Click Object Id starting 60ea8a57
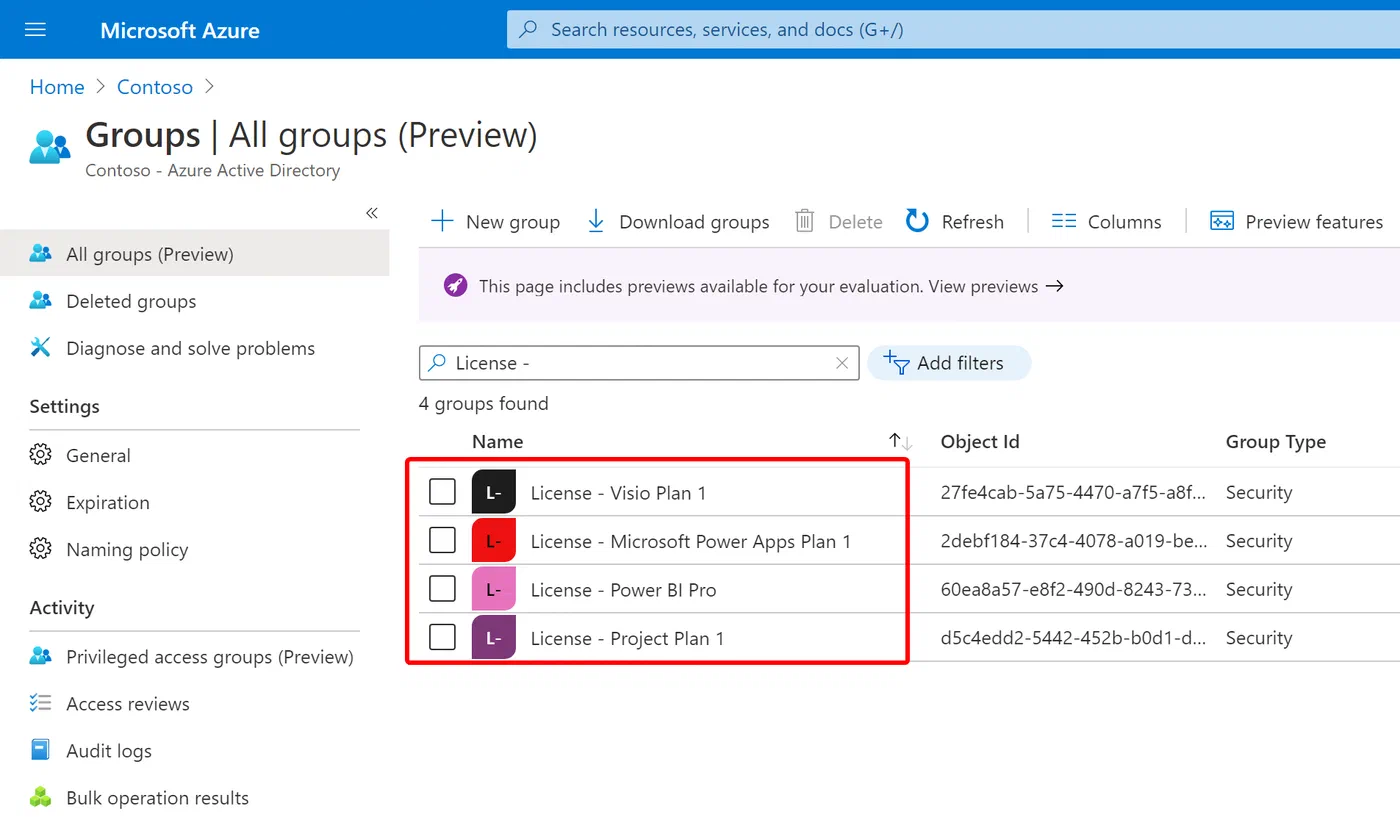1400x839 pixels. tap(1074, 589)
